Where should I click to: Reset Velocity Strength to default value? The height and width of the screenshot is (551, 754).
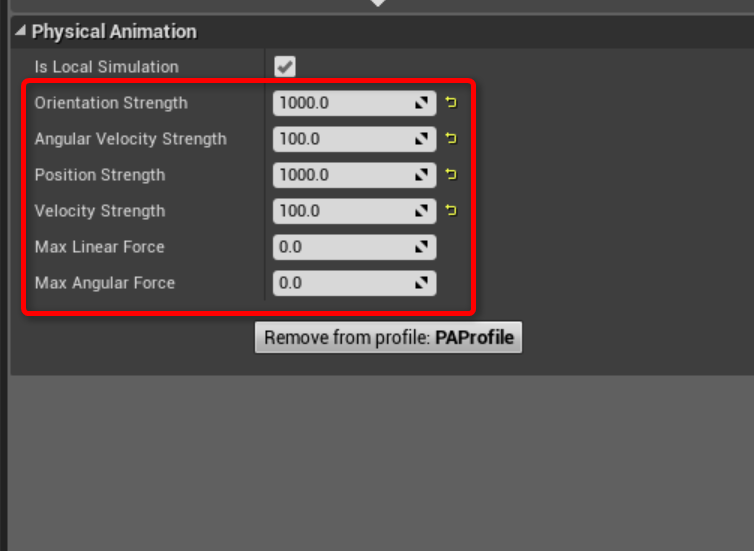tap(451, 211)
